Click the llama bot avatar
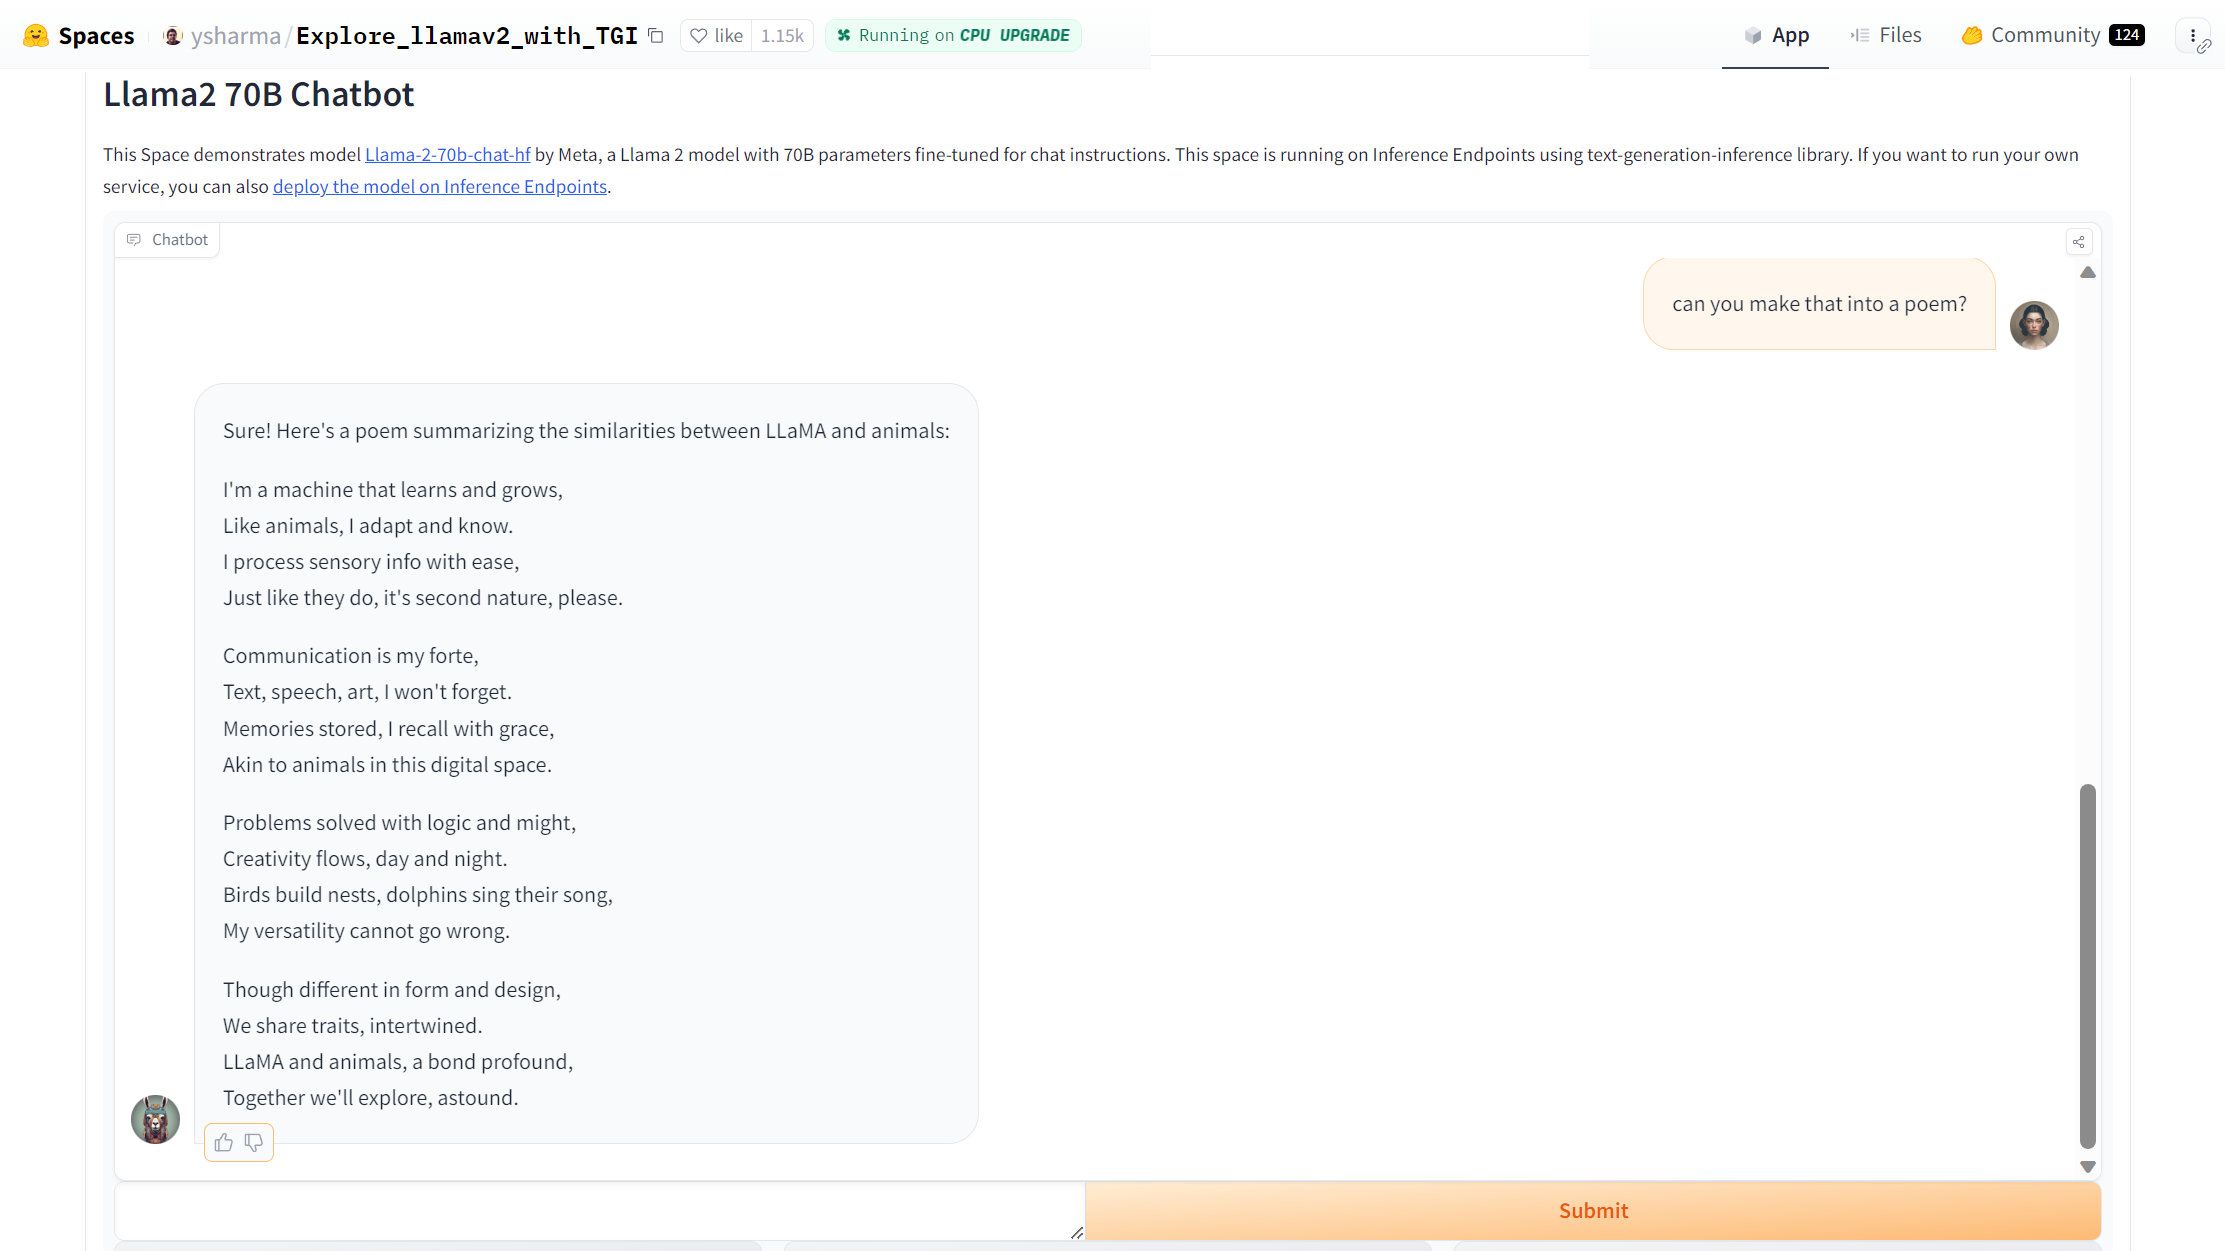This screenshot has height=1251, width=2225. 155,1119
